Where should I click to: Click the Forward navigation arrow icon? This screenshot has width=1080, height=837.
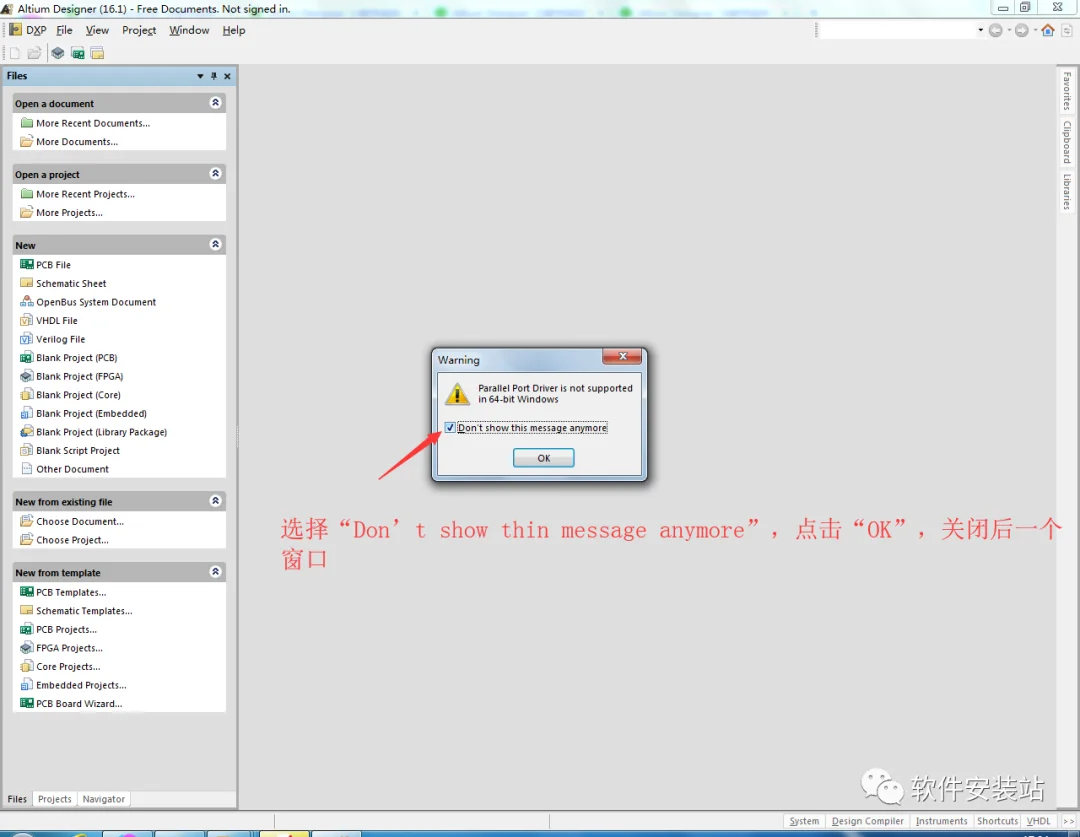click(x=1021, y=30)
